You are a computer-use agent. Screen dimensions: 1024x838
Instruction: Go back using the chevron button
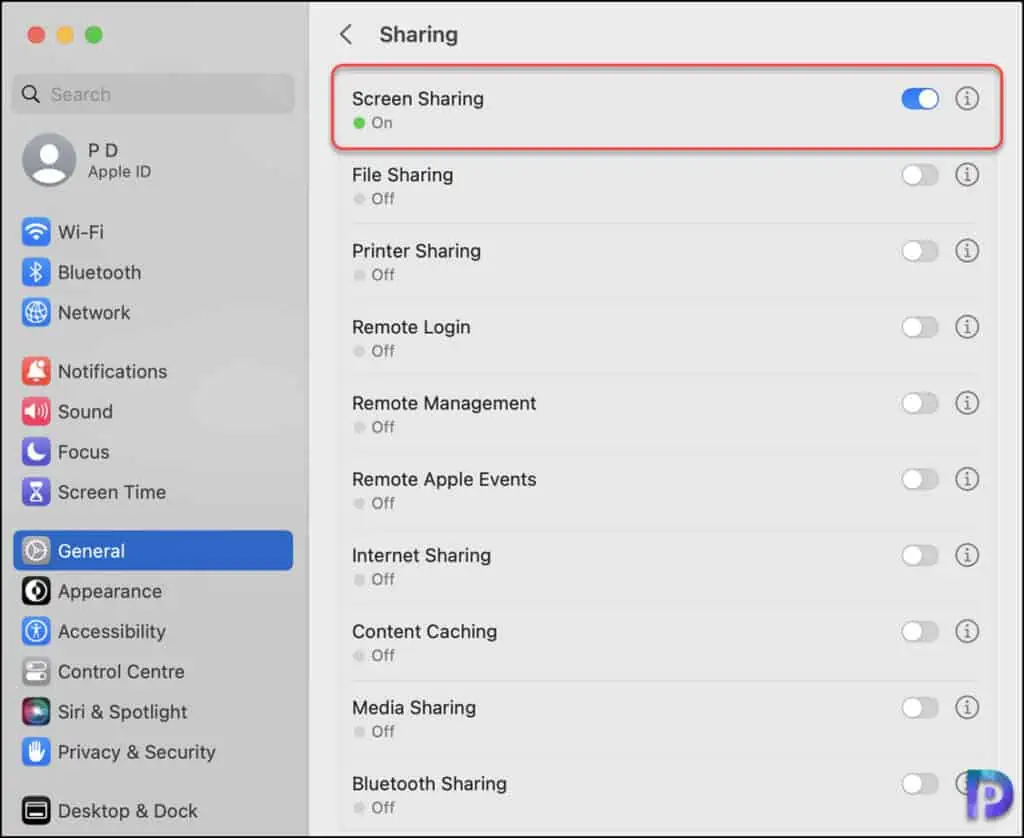pos(346,35)
